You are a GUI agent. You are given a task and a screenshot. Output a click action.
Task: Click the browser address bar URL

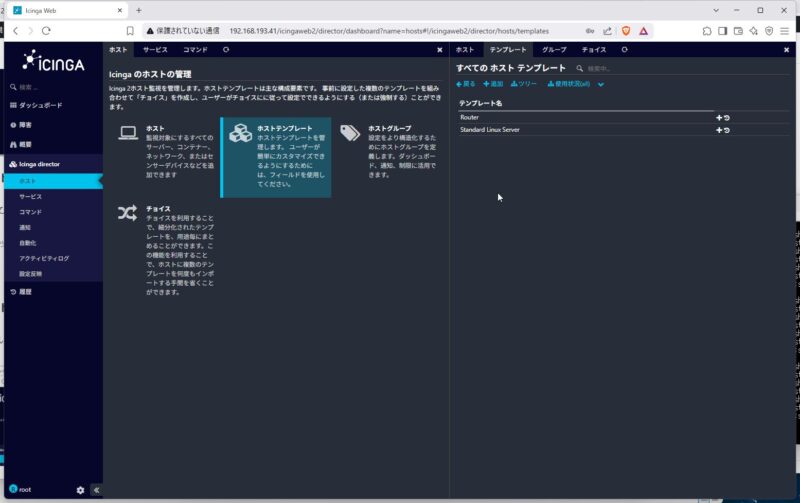click(x=389, y=31)
